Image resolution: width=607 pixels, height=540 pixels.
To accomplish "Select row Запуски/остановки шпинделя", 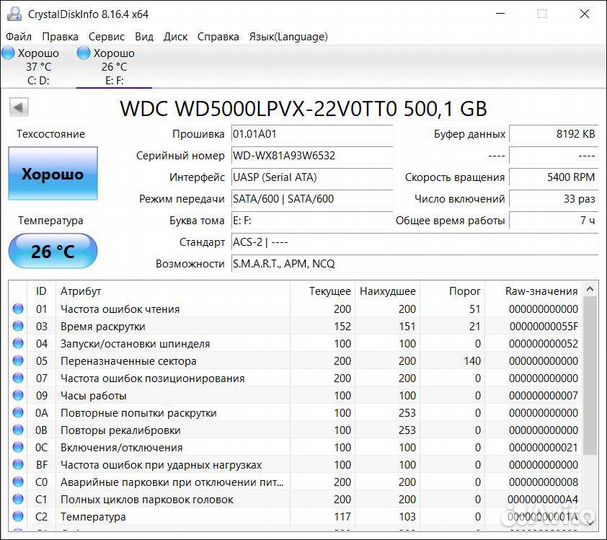I will tap(296, 344).
